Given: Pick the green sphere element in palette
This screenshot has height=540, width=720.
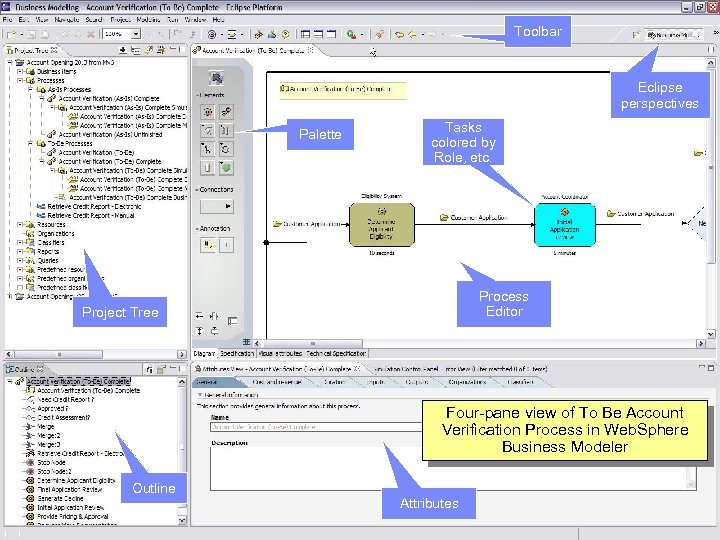Looking at the screenshot, I should tap(225, 168).
